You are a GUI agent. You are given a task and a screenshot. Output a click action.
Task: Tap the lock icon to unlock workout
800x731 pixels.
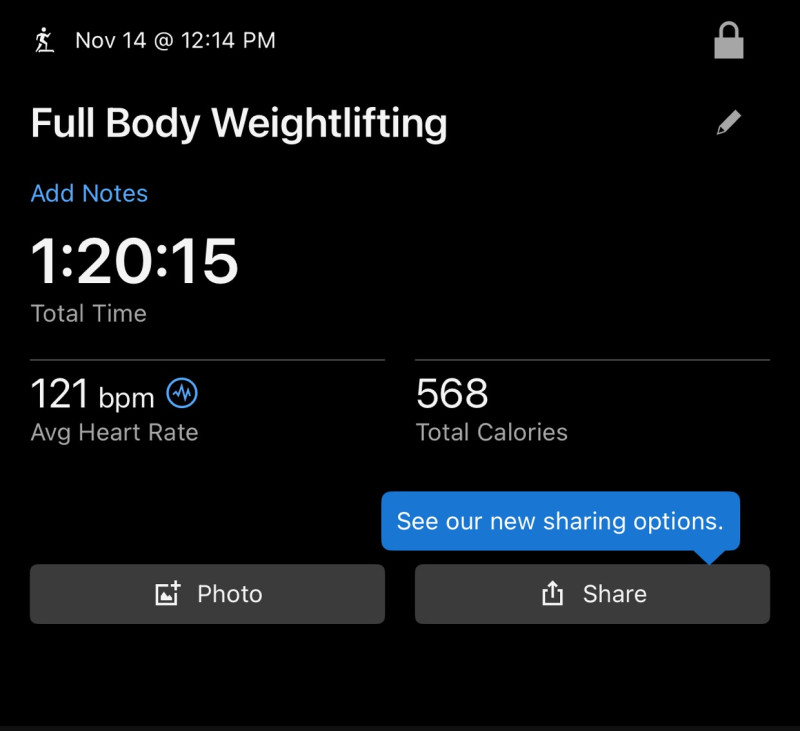(x=729, y=40)
